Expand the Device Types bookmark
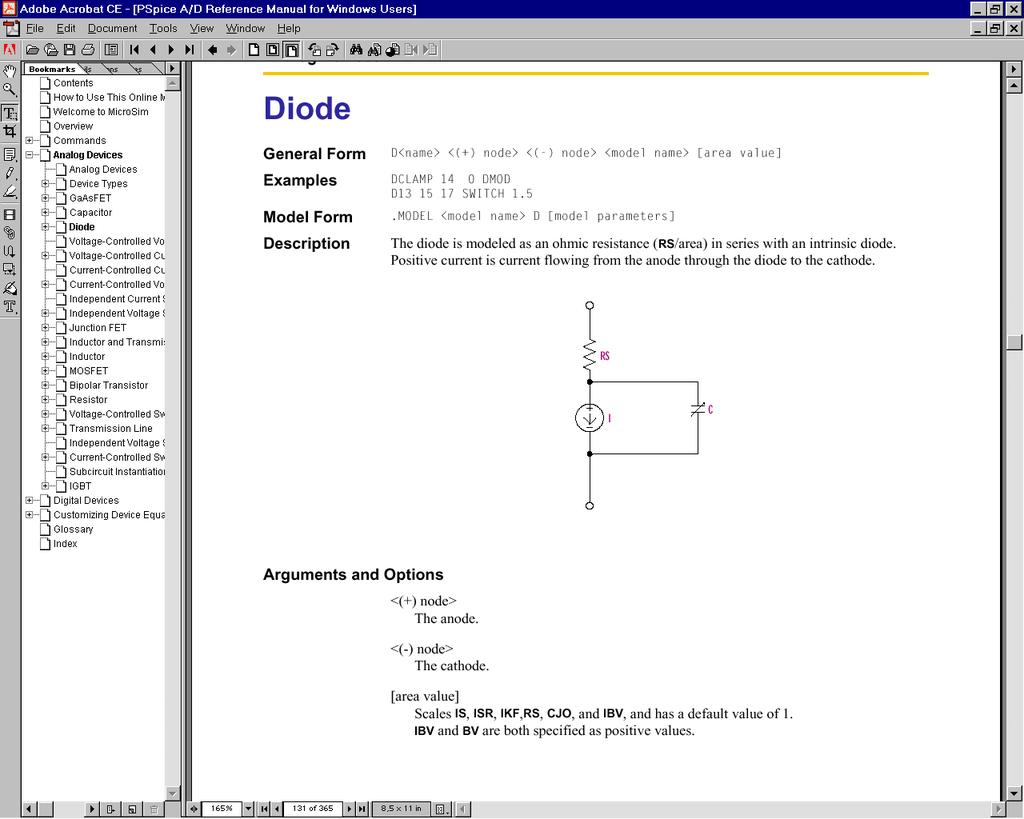The height and width of the screenshot is (819, 1024). pyautogui.click(x=45, y=184)
